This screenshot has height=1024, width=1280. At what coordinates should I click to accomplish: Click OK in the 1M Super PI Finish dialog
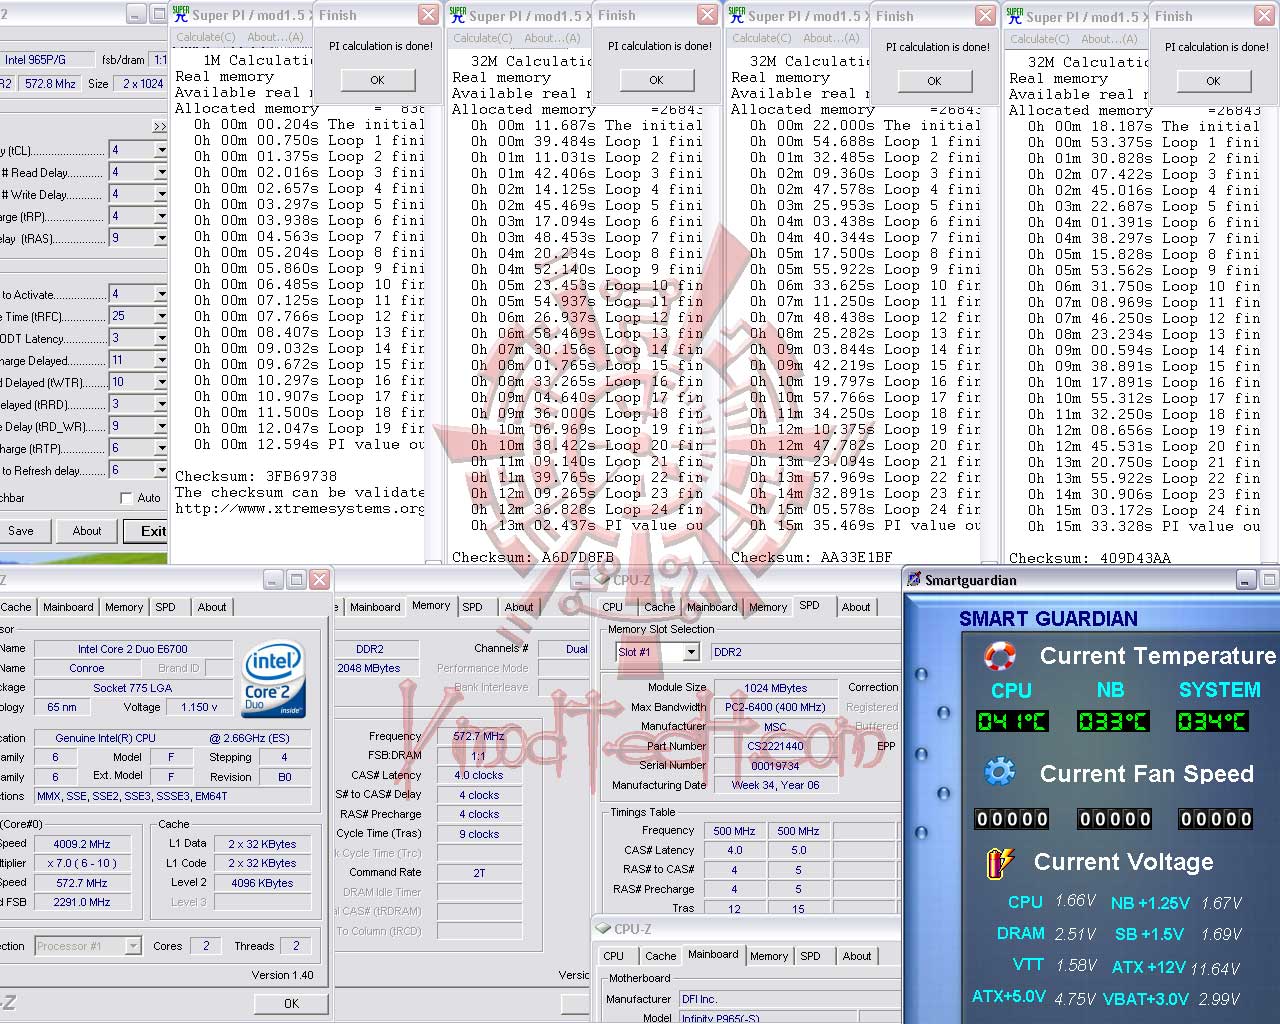[377, 80]
